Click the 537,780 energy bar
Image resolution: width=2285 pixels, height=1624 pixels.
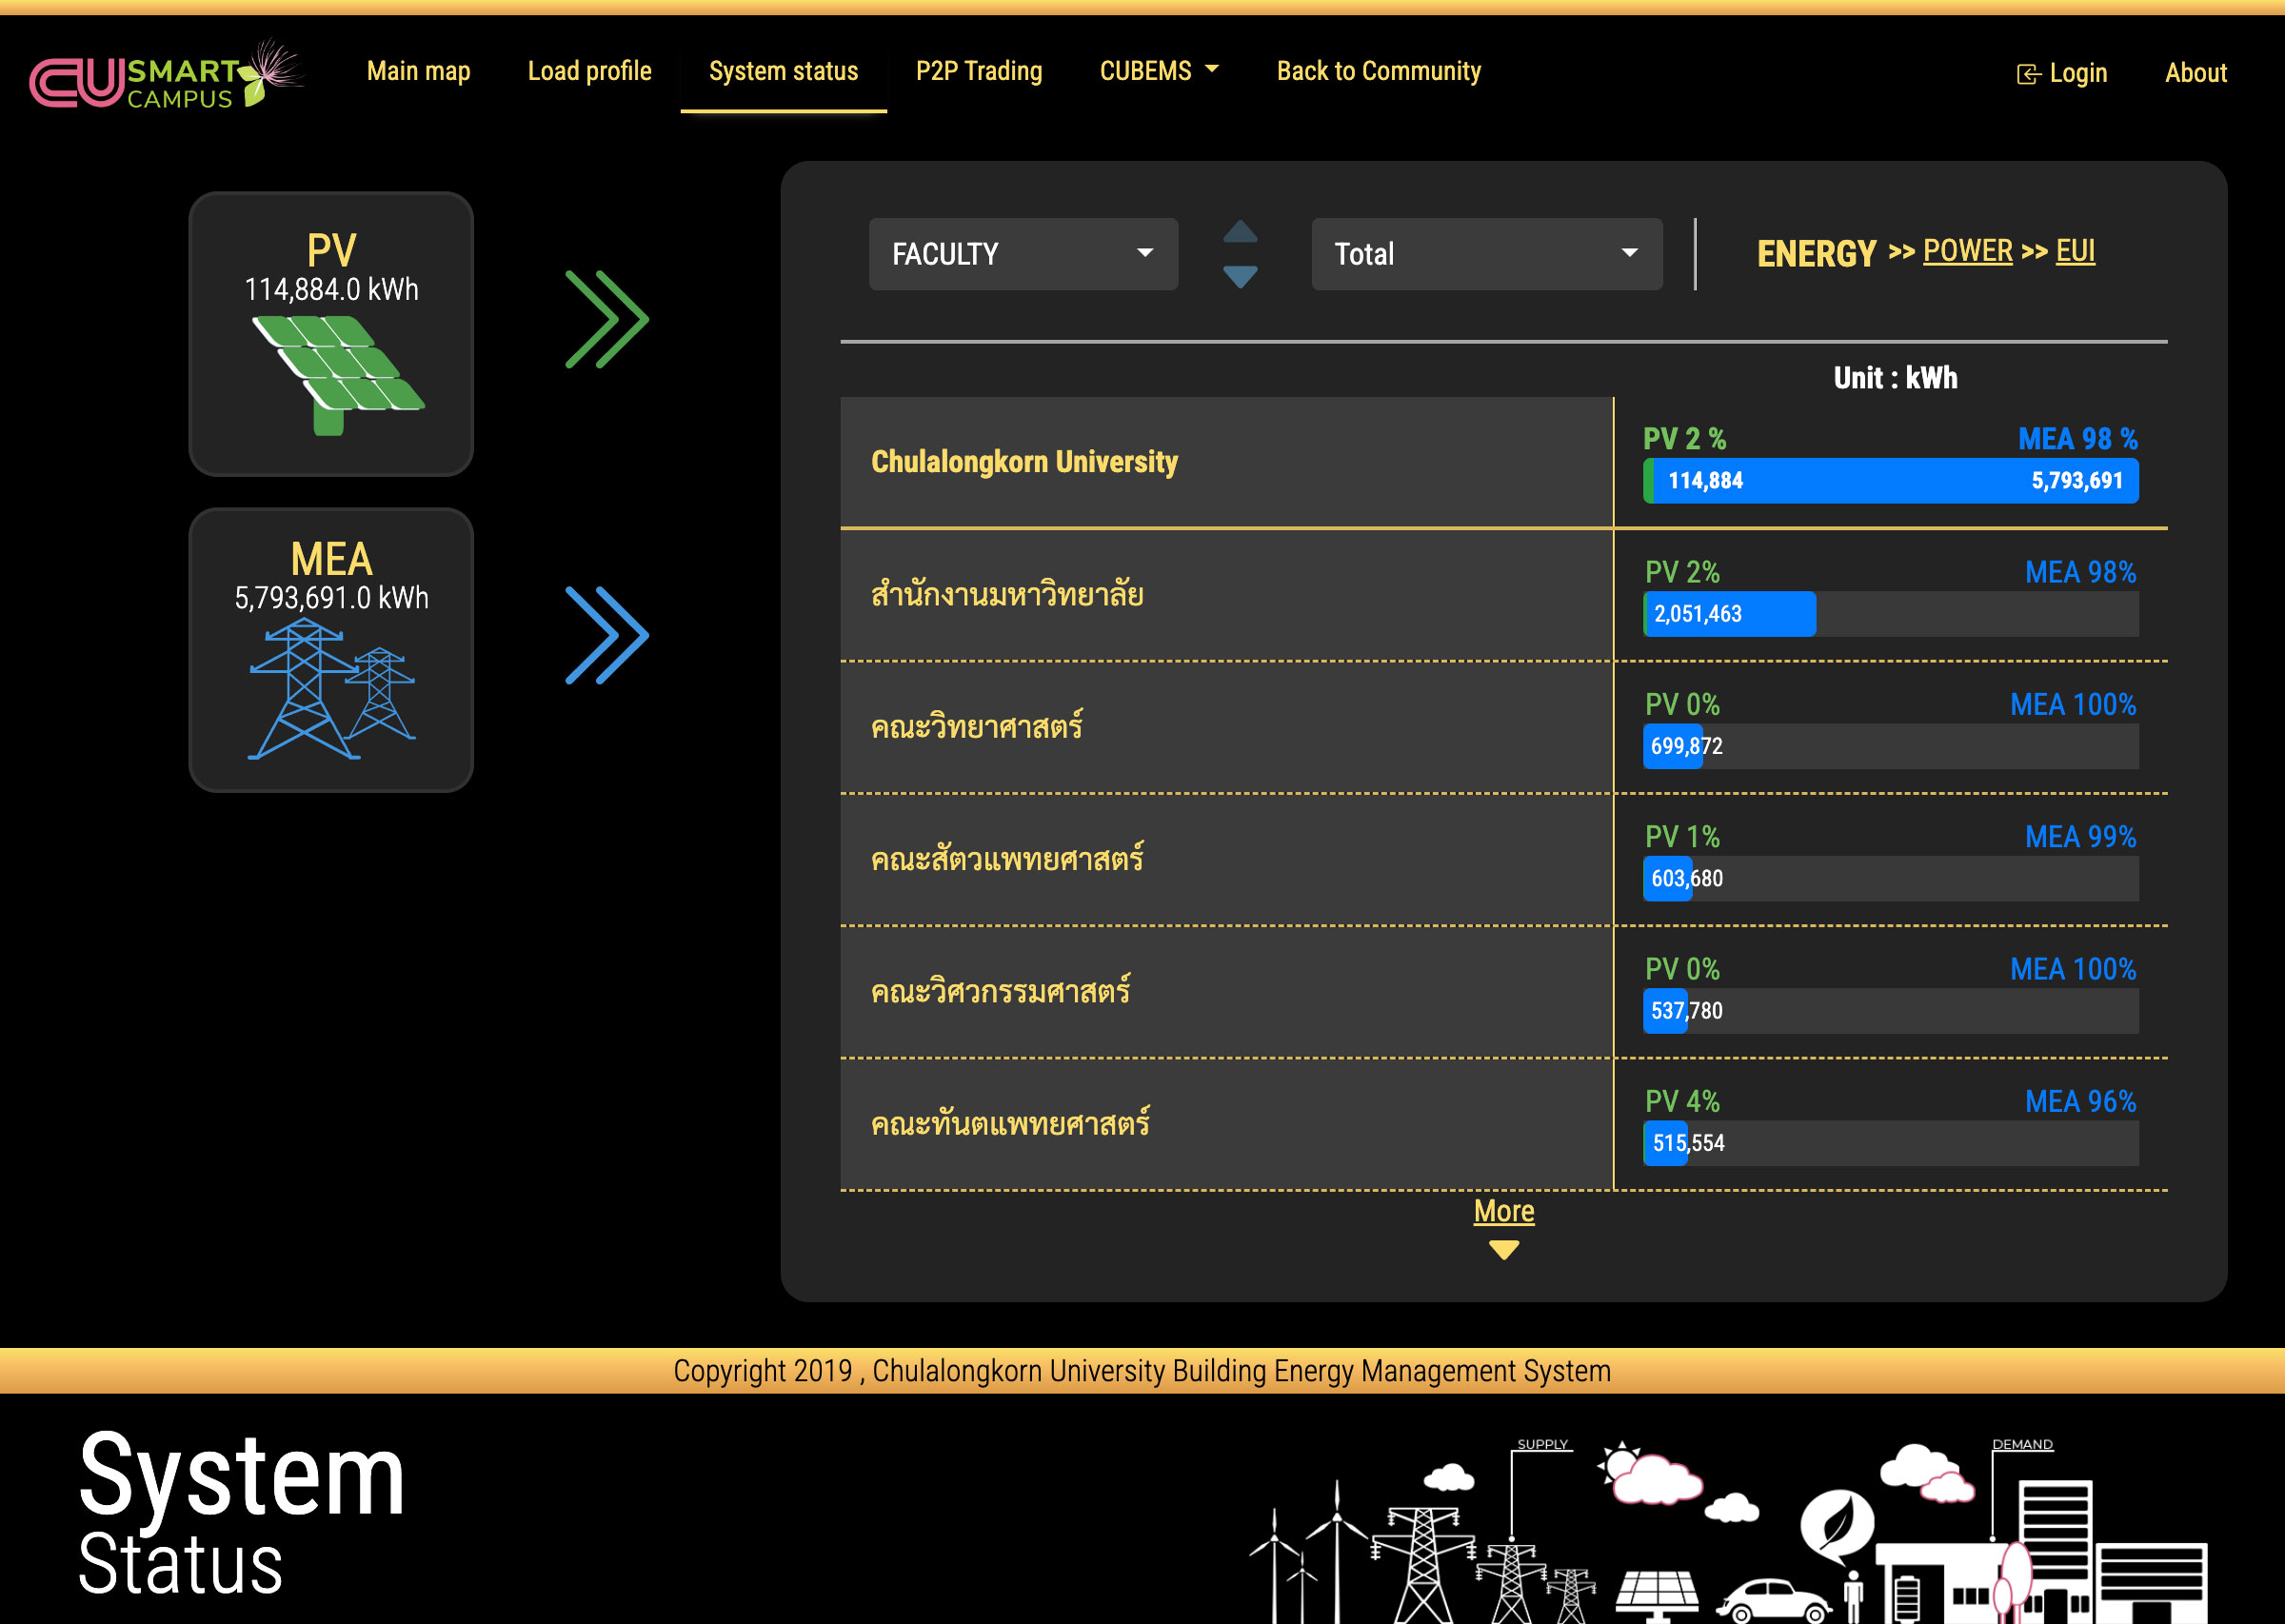point(1890,1010)
